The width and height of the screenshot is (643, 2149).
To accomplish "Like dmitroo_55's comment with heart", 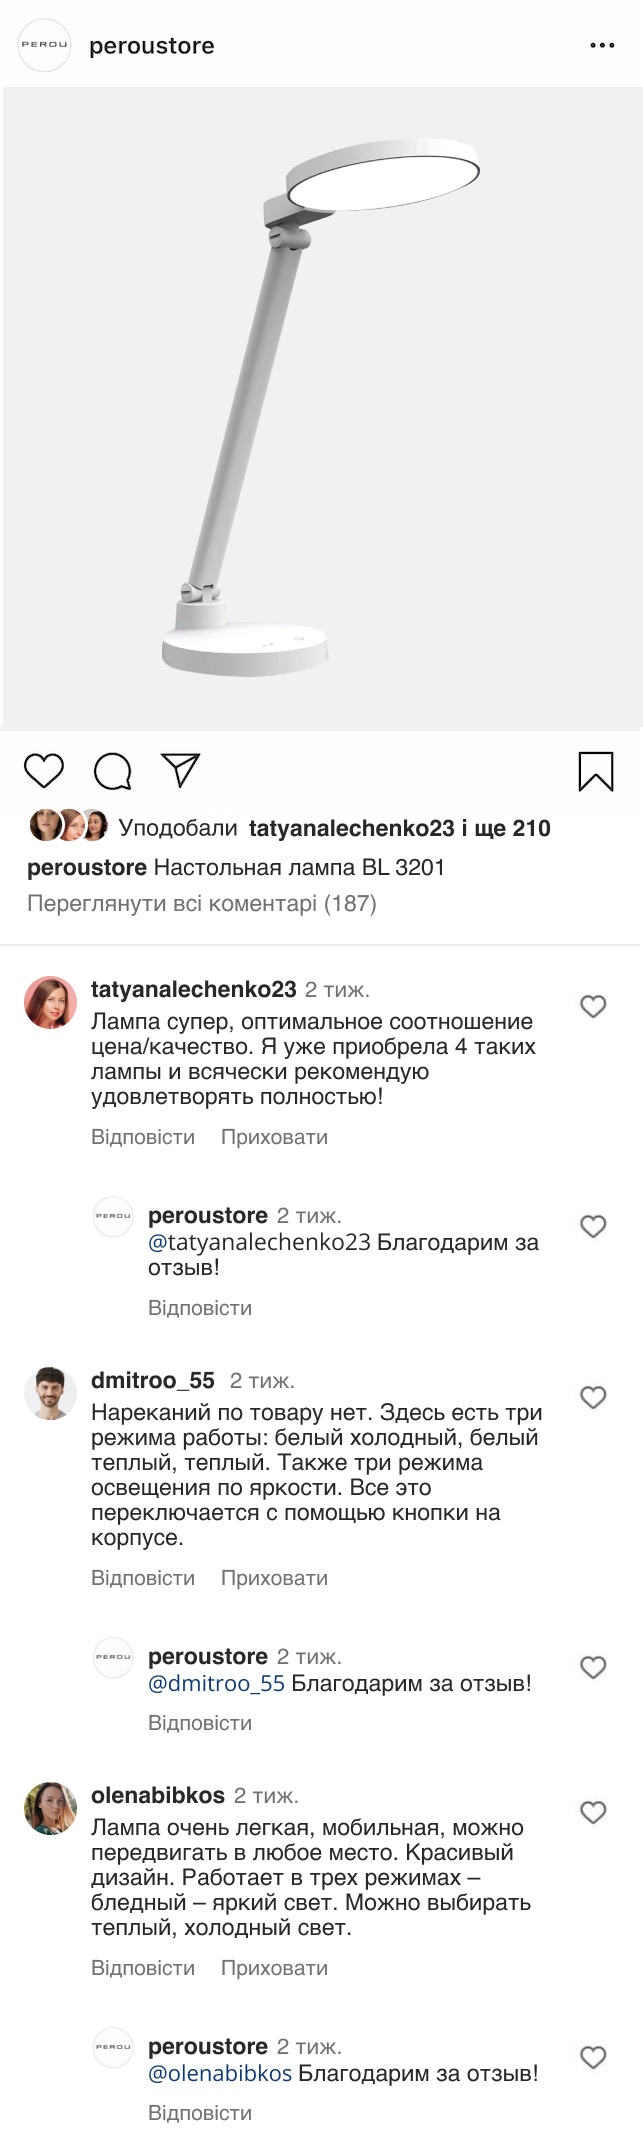I will 593,1397.
